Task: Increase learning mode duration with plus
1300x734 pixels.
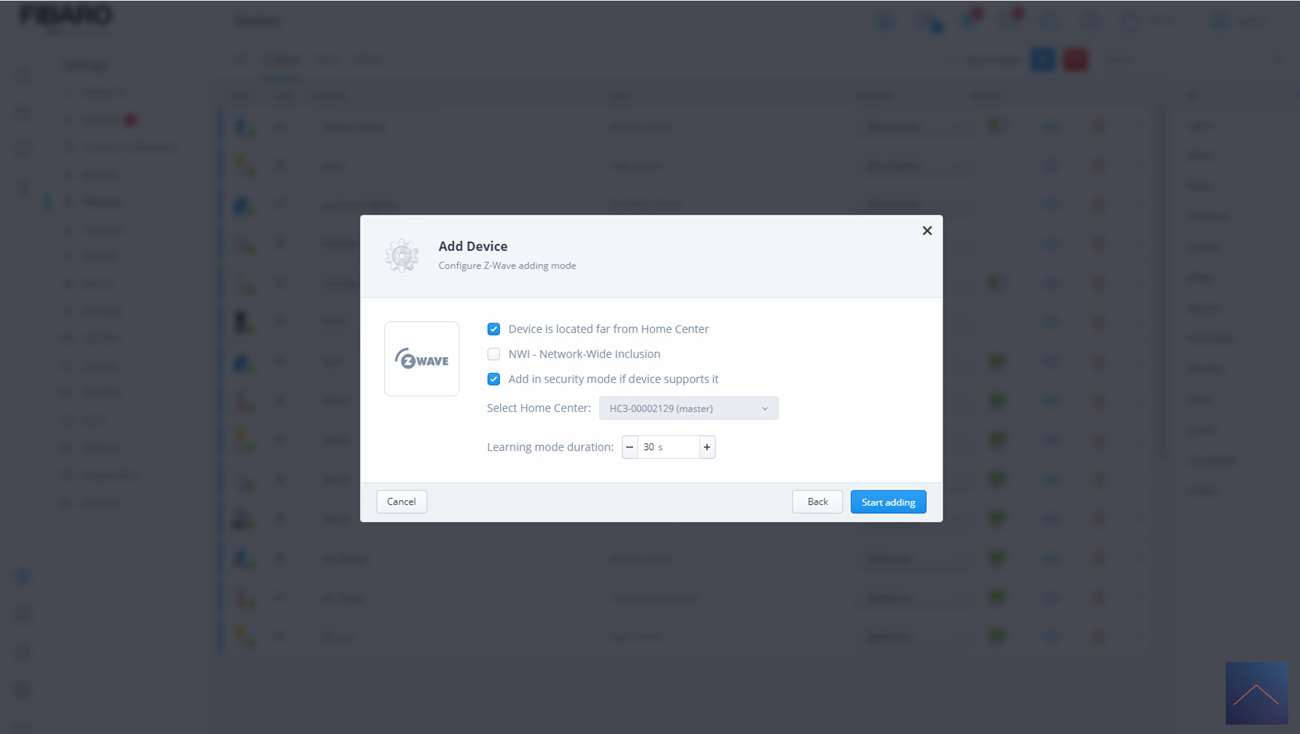Action: (707, 447)
